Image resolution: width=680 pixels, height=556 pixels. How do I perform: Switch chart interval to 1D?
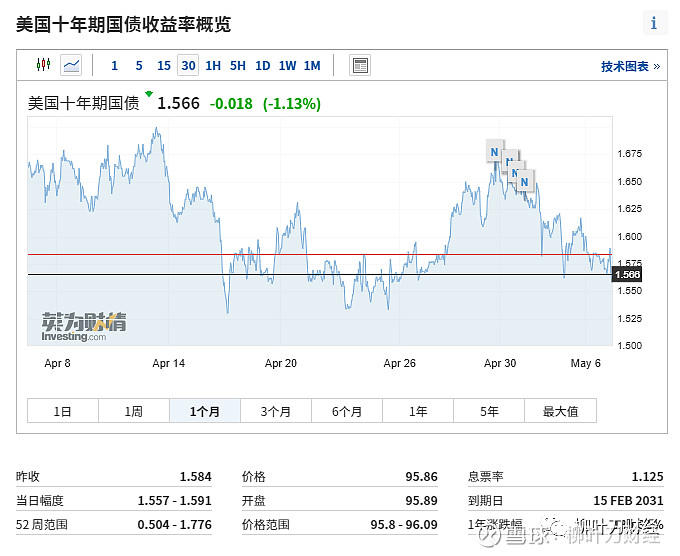[262, 66]
